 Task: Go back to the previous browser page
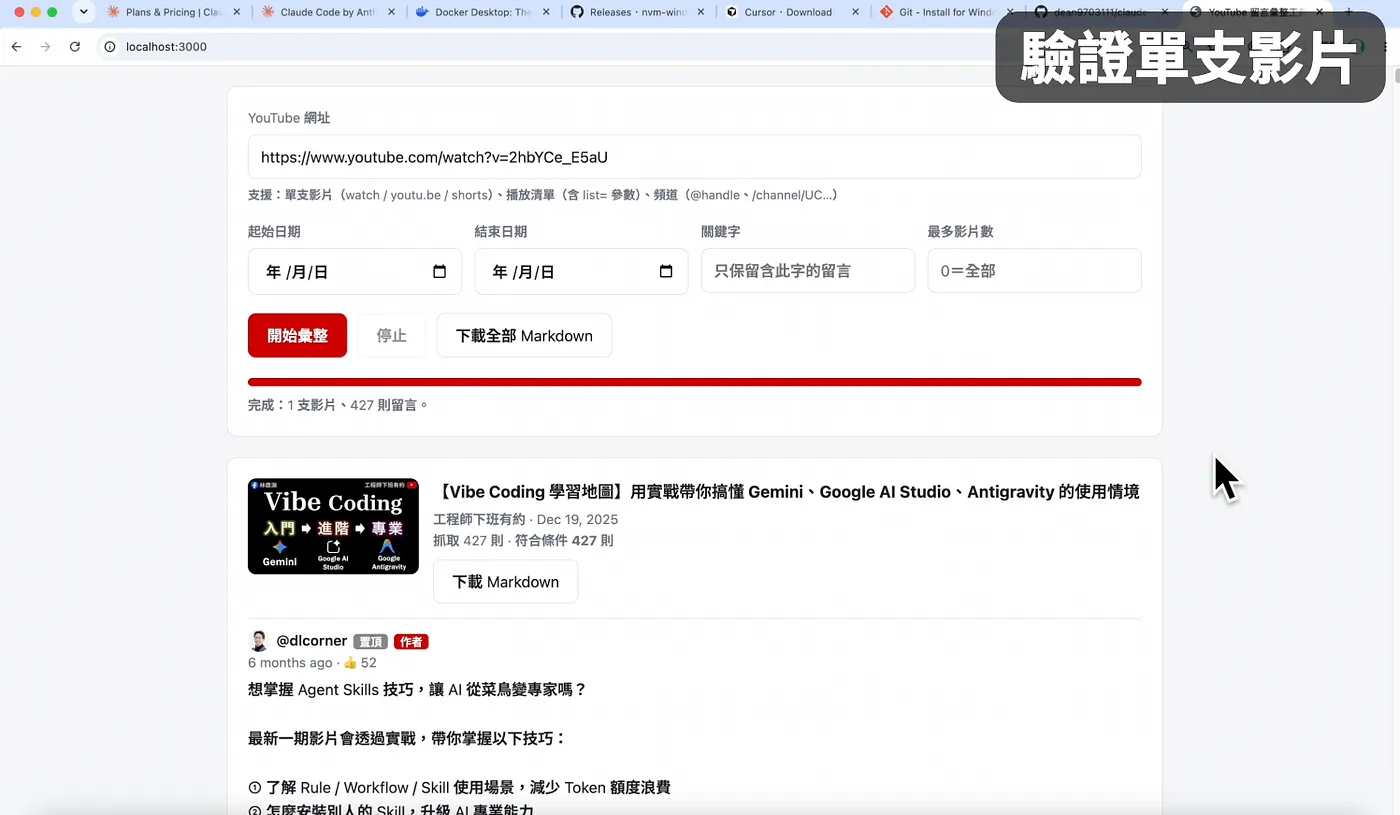(x=16, y=47)
